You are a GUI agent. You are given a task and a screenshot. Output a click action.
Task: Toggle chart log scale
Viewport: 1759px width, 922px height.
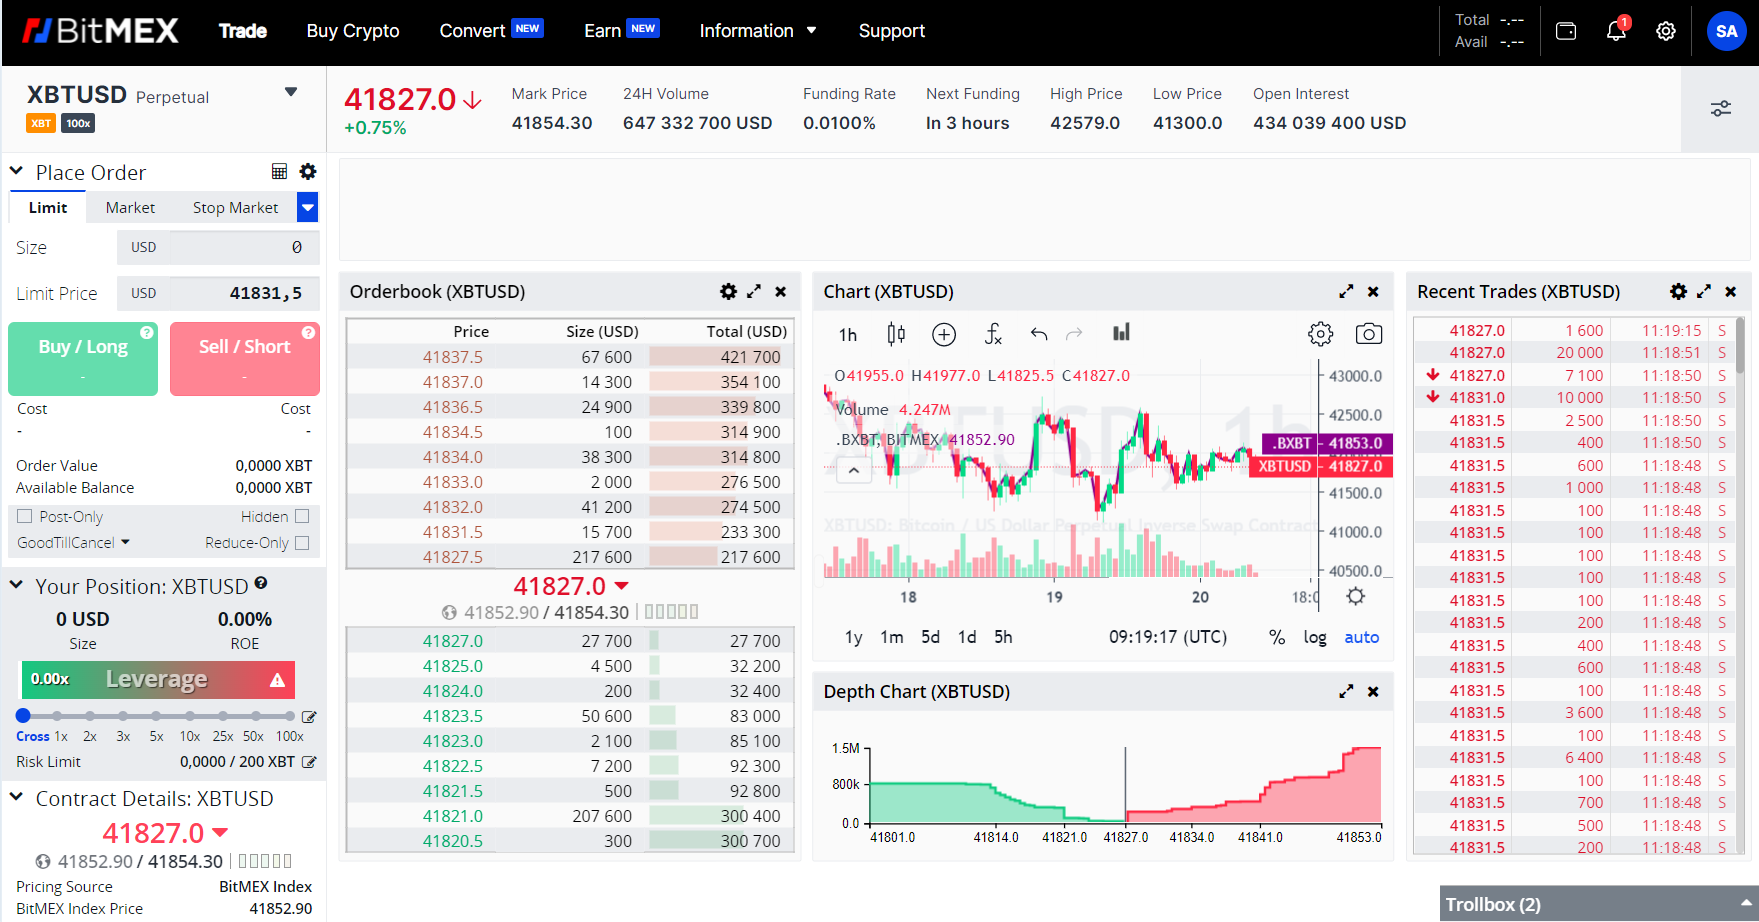coord(1315,637)
